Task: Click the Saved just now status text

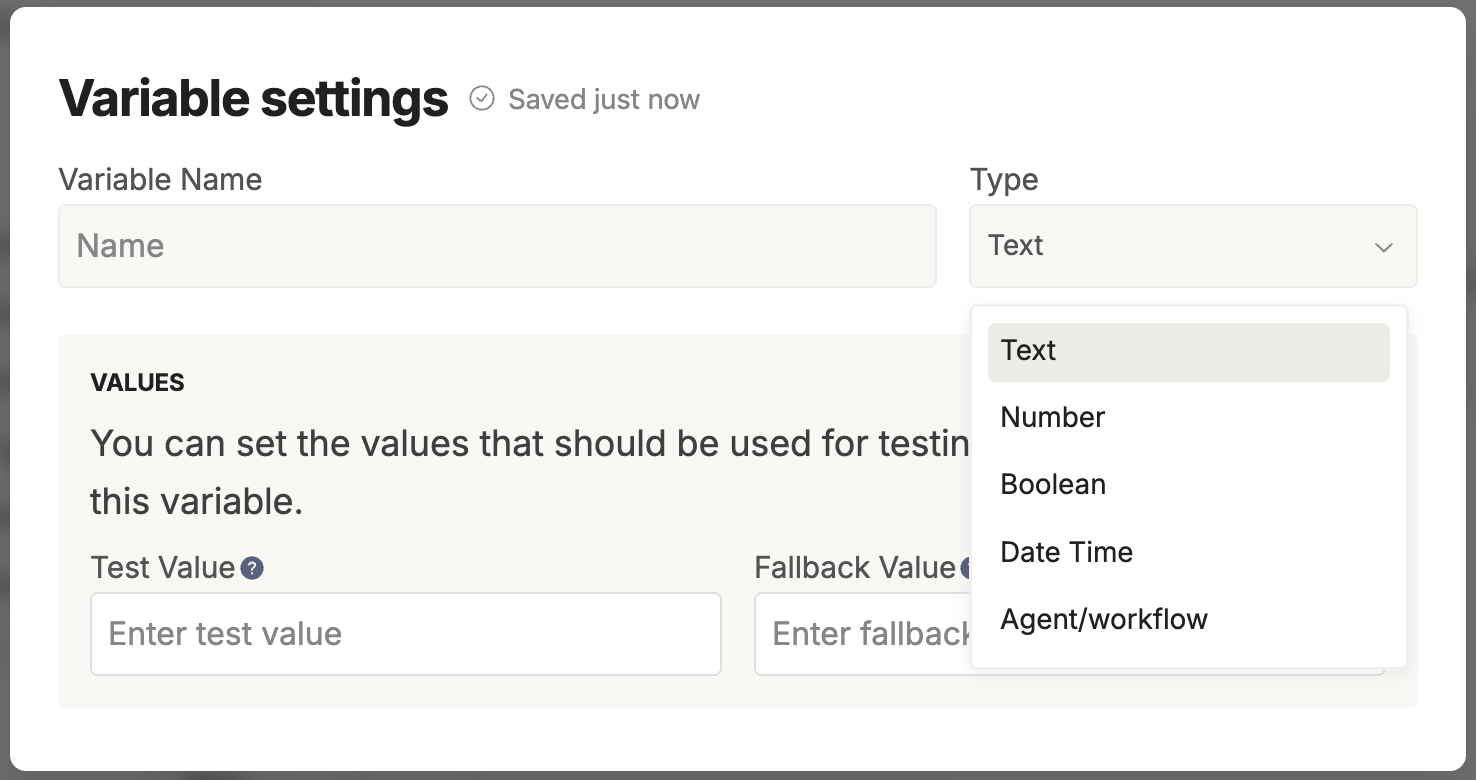Action: tap(604, 100)
